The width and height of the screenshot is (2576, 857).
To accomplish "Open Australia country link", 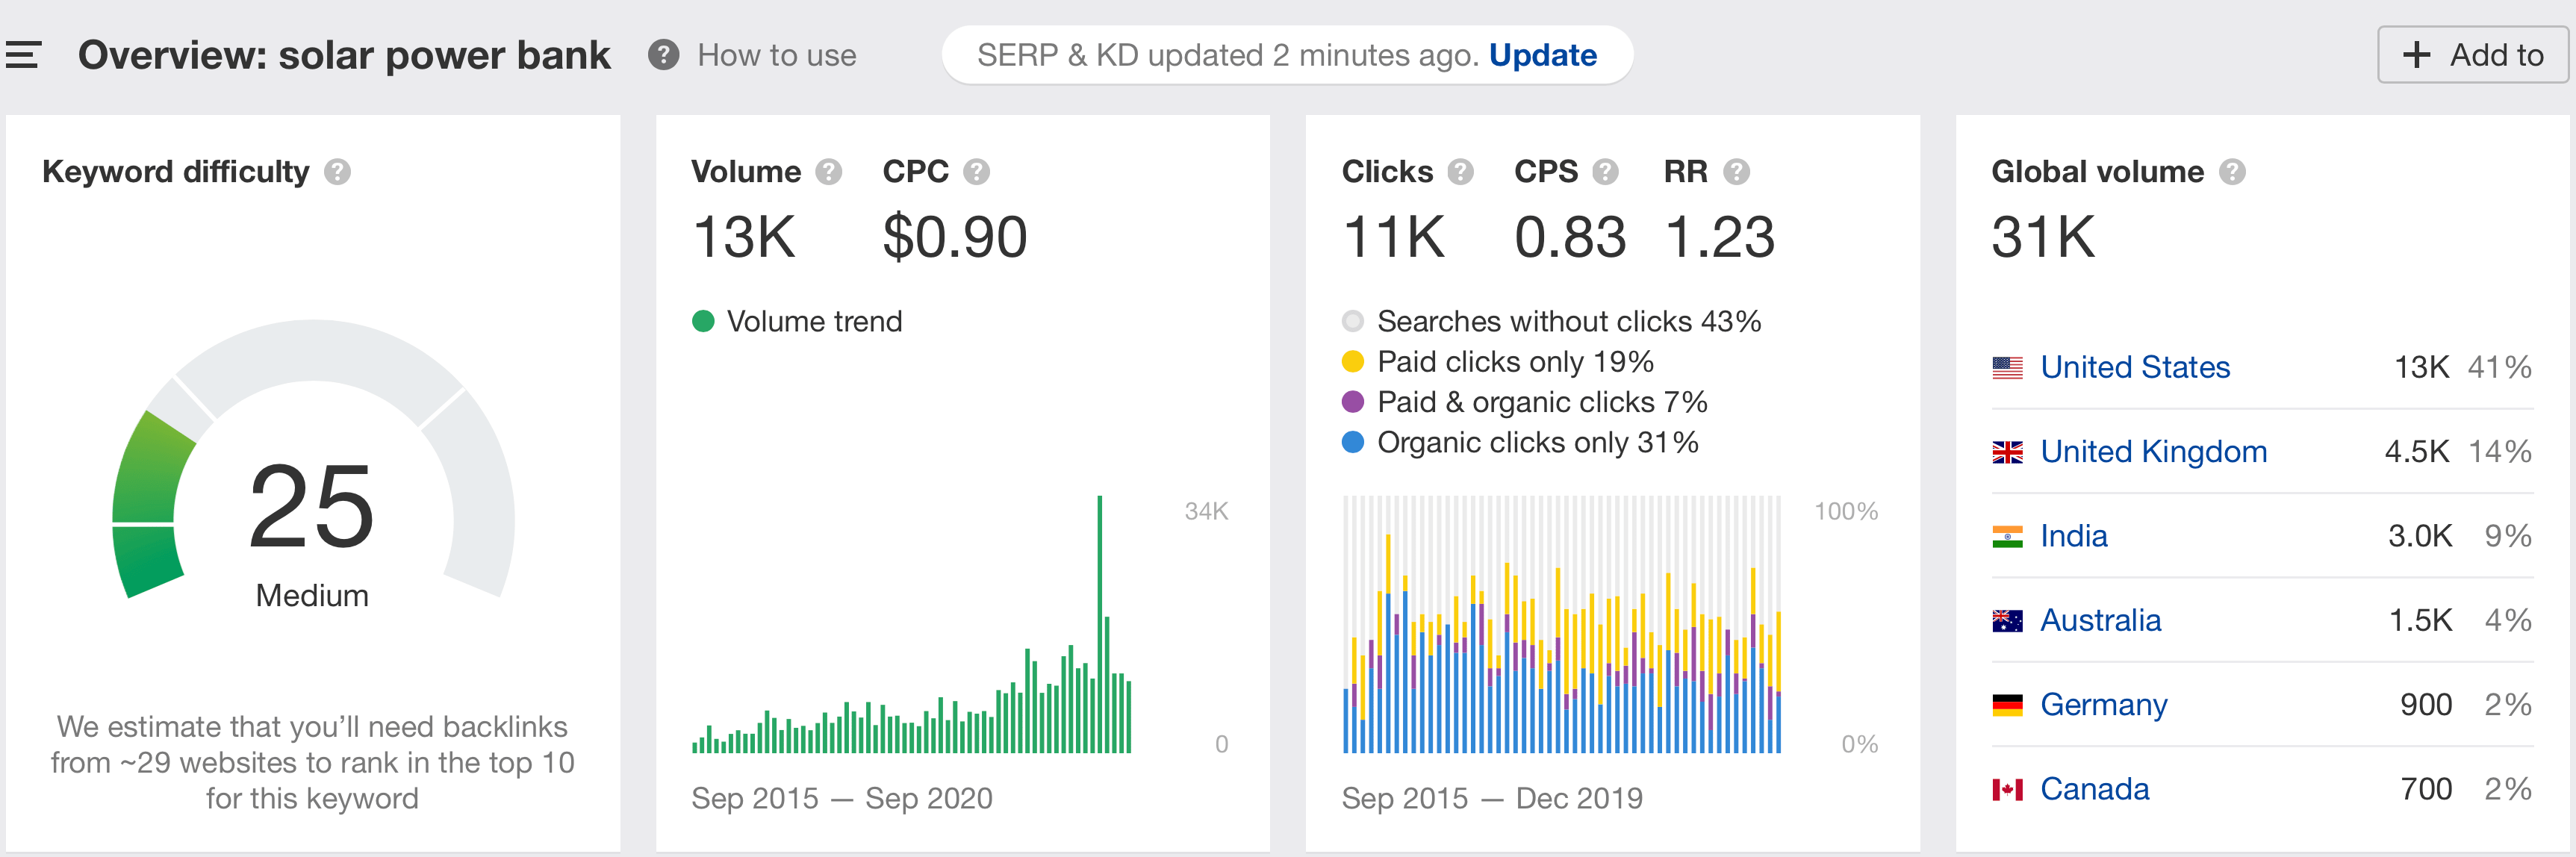I will tap(2100, 620).
